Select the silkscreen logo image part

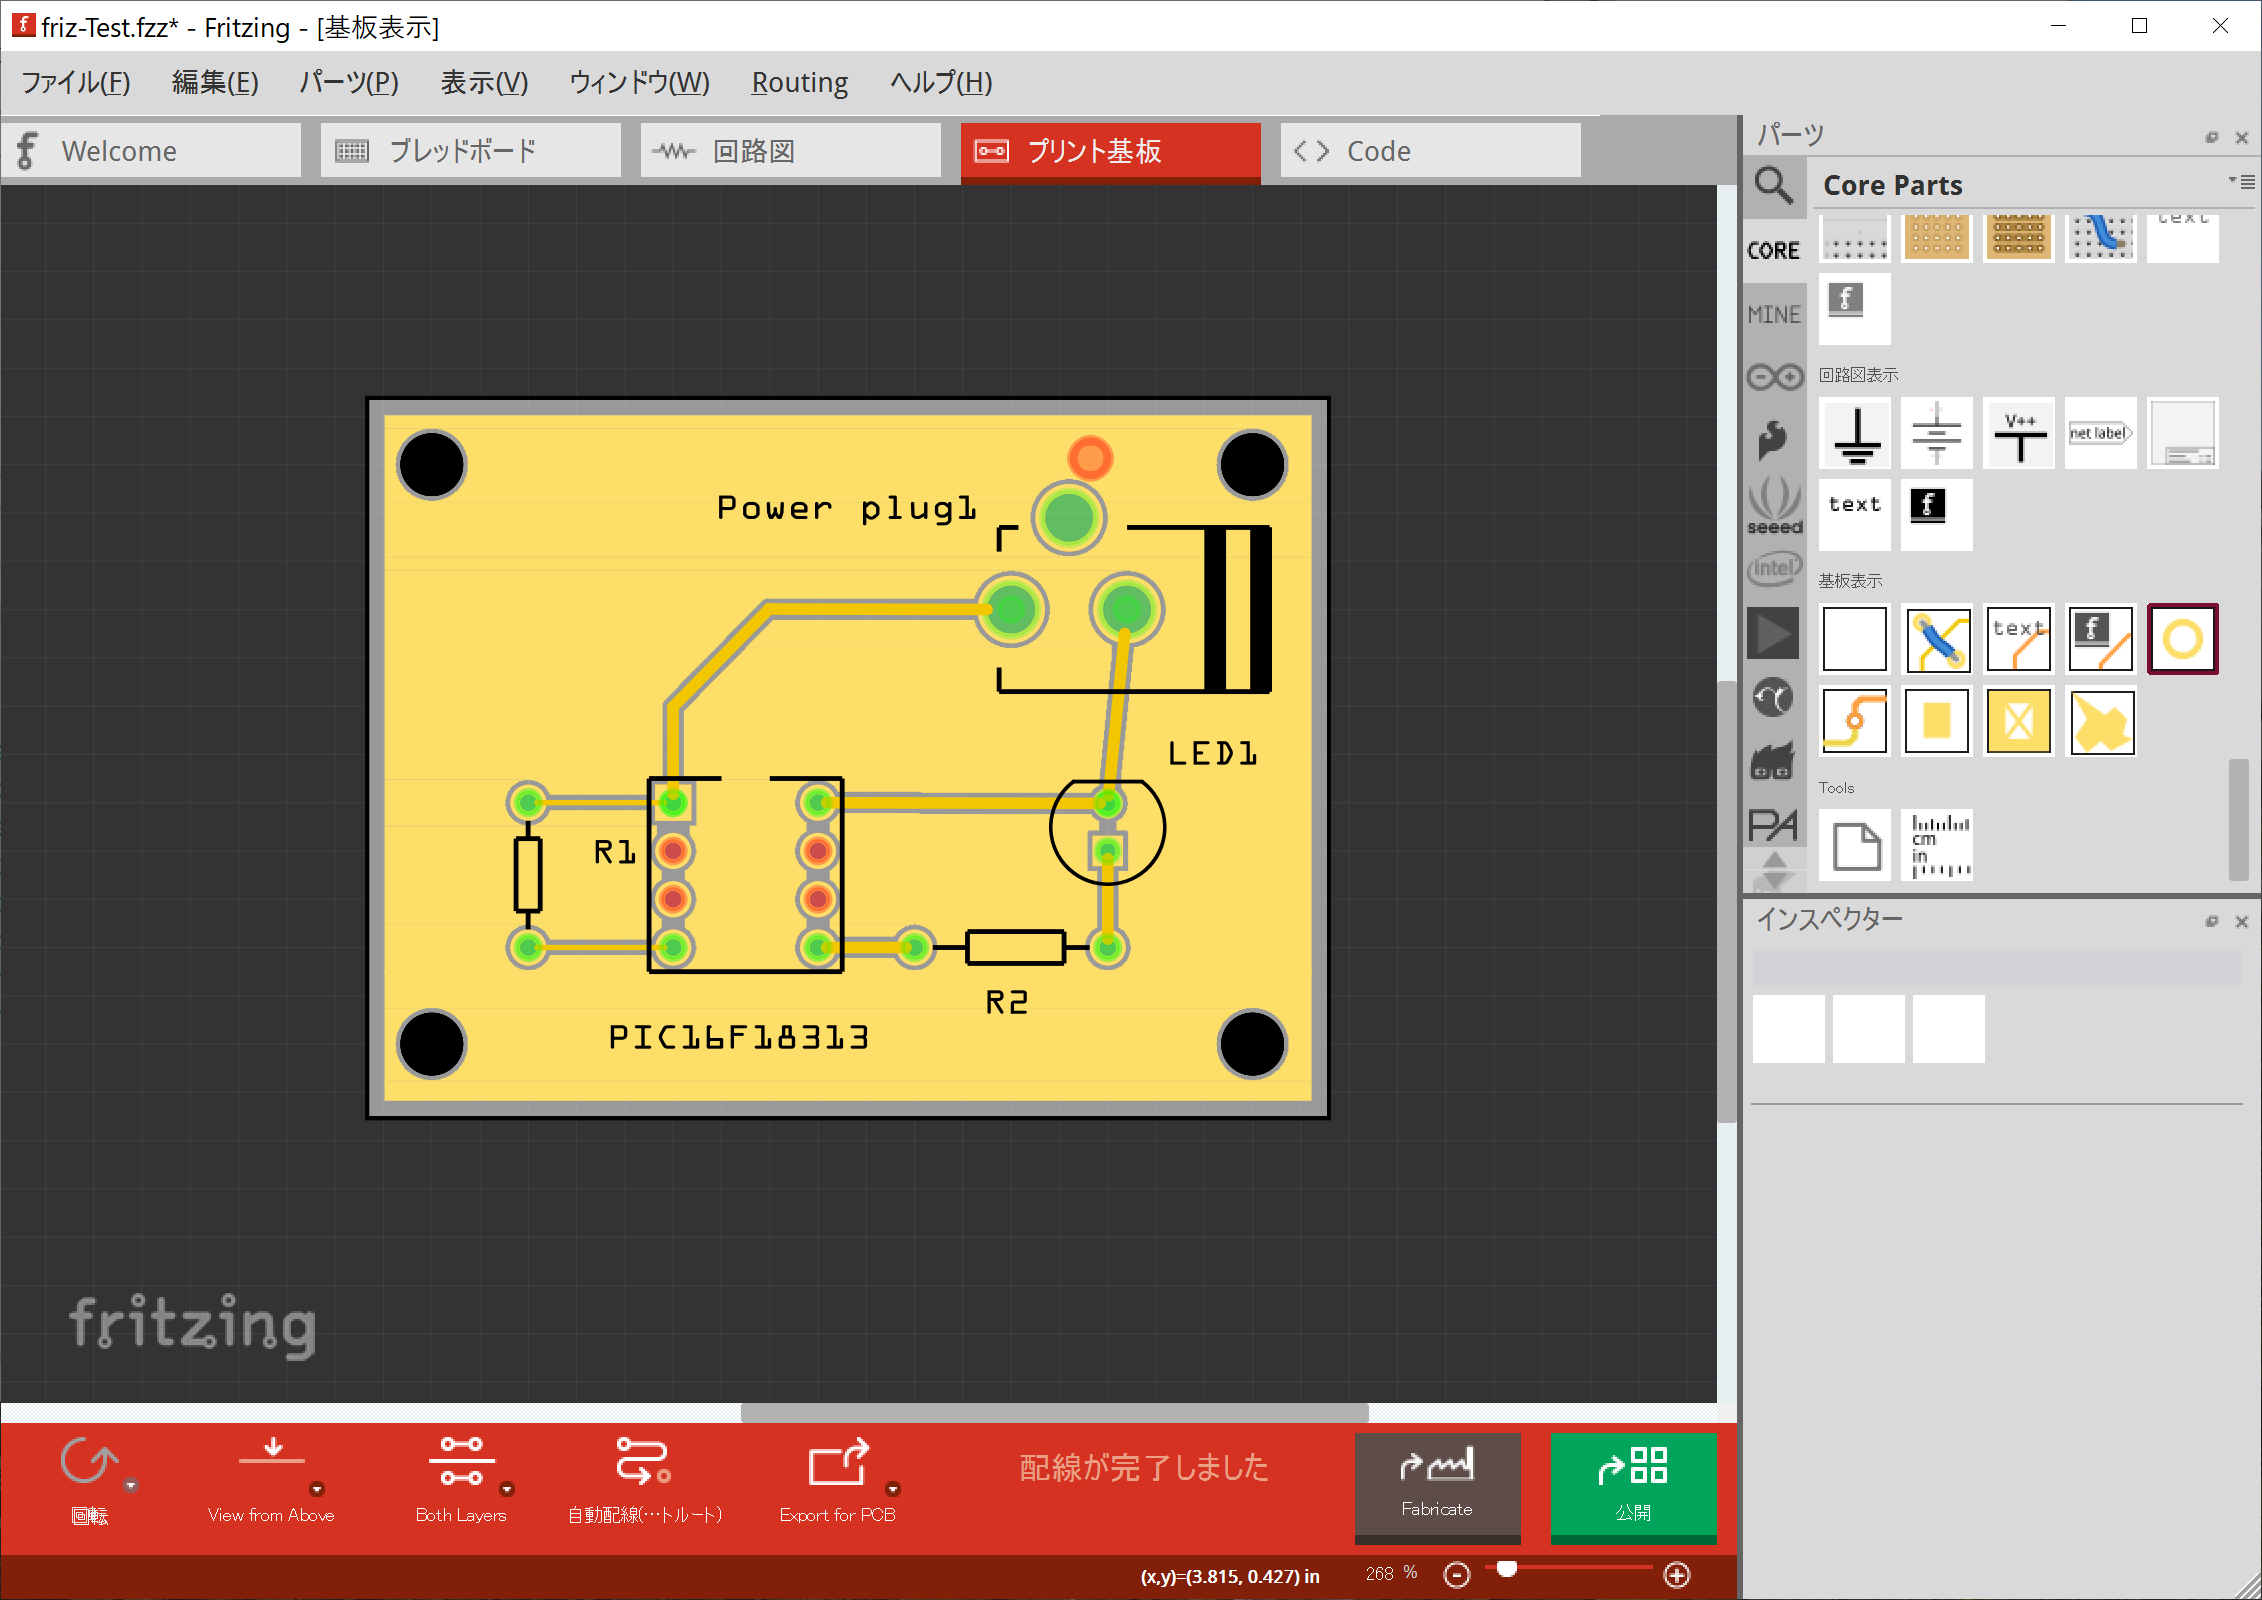(x=2101, y=639)
